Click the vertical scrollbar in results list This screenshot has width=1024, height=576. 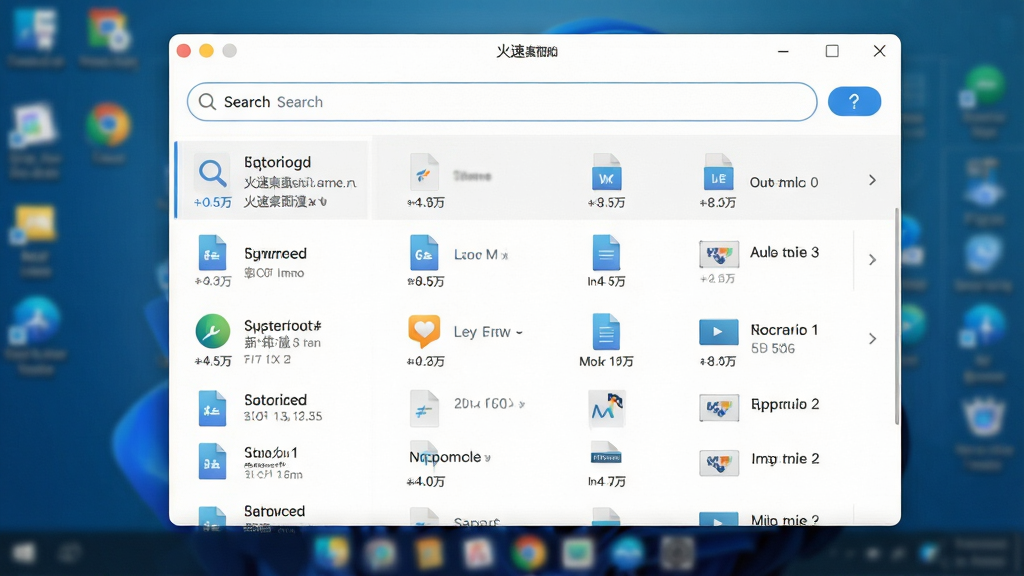(x=897, y=317)
